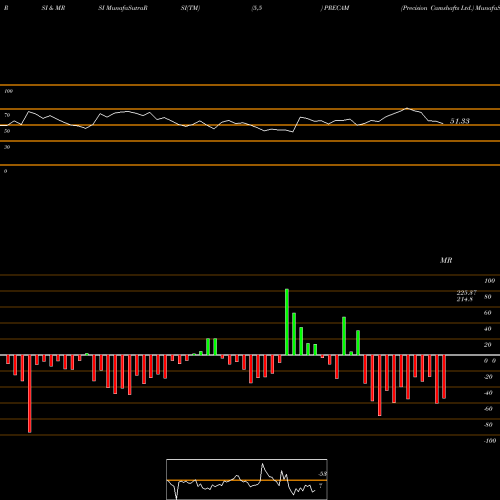The image size is (500, 500).
Task: Click the -58 value beside mini chart
Action: pyautogui.click(x=322, y=474)
